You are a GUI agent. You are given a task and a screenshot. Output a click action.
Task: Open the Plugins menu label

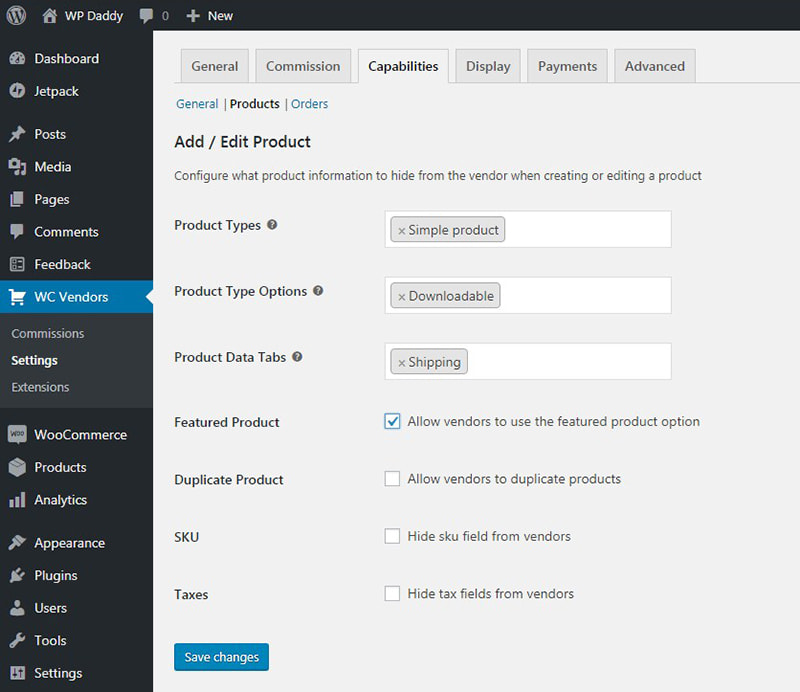click(x=56, y=576)
